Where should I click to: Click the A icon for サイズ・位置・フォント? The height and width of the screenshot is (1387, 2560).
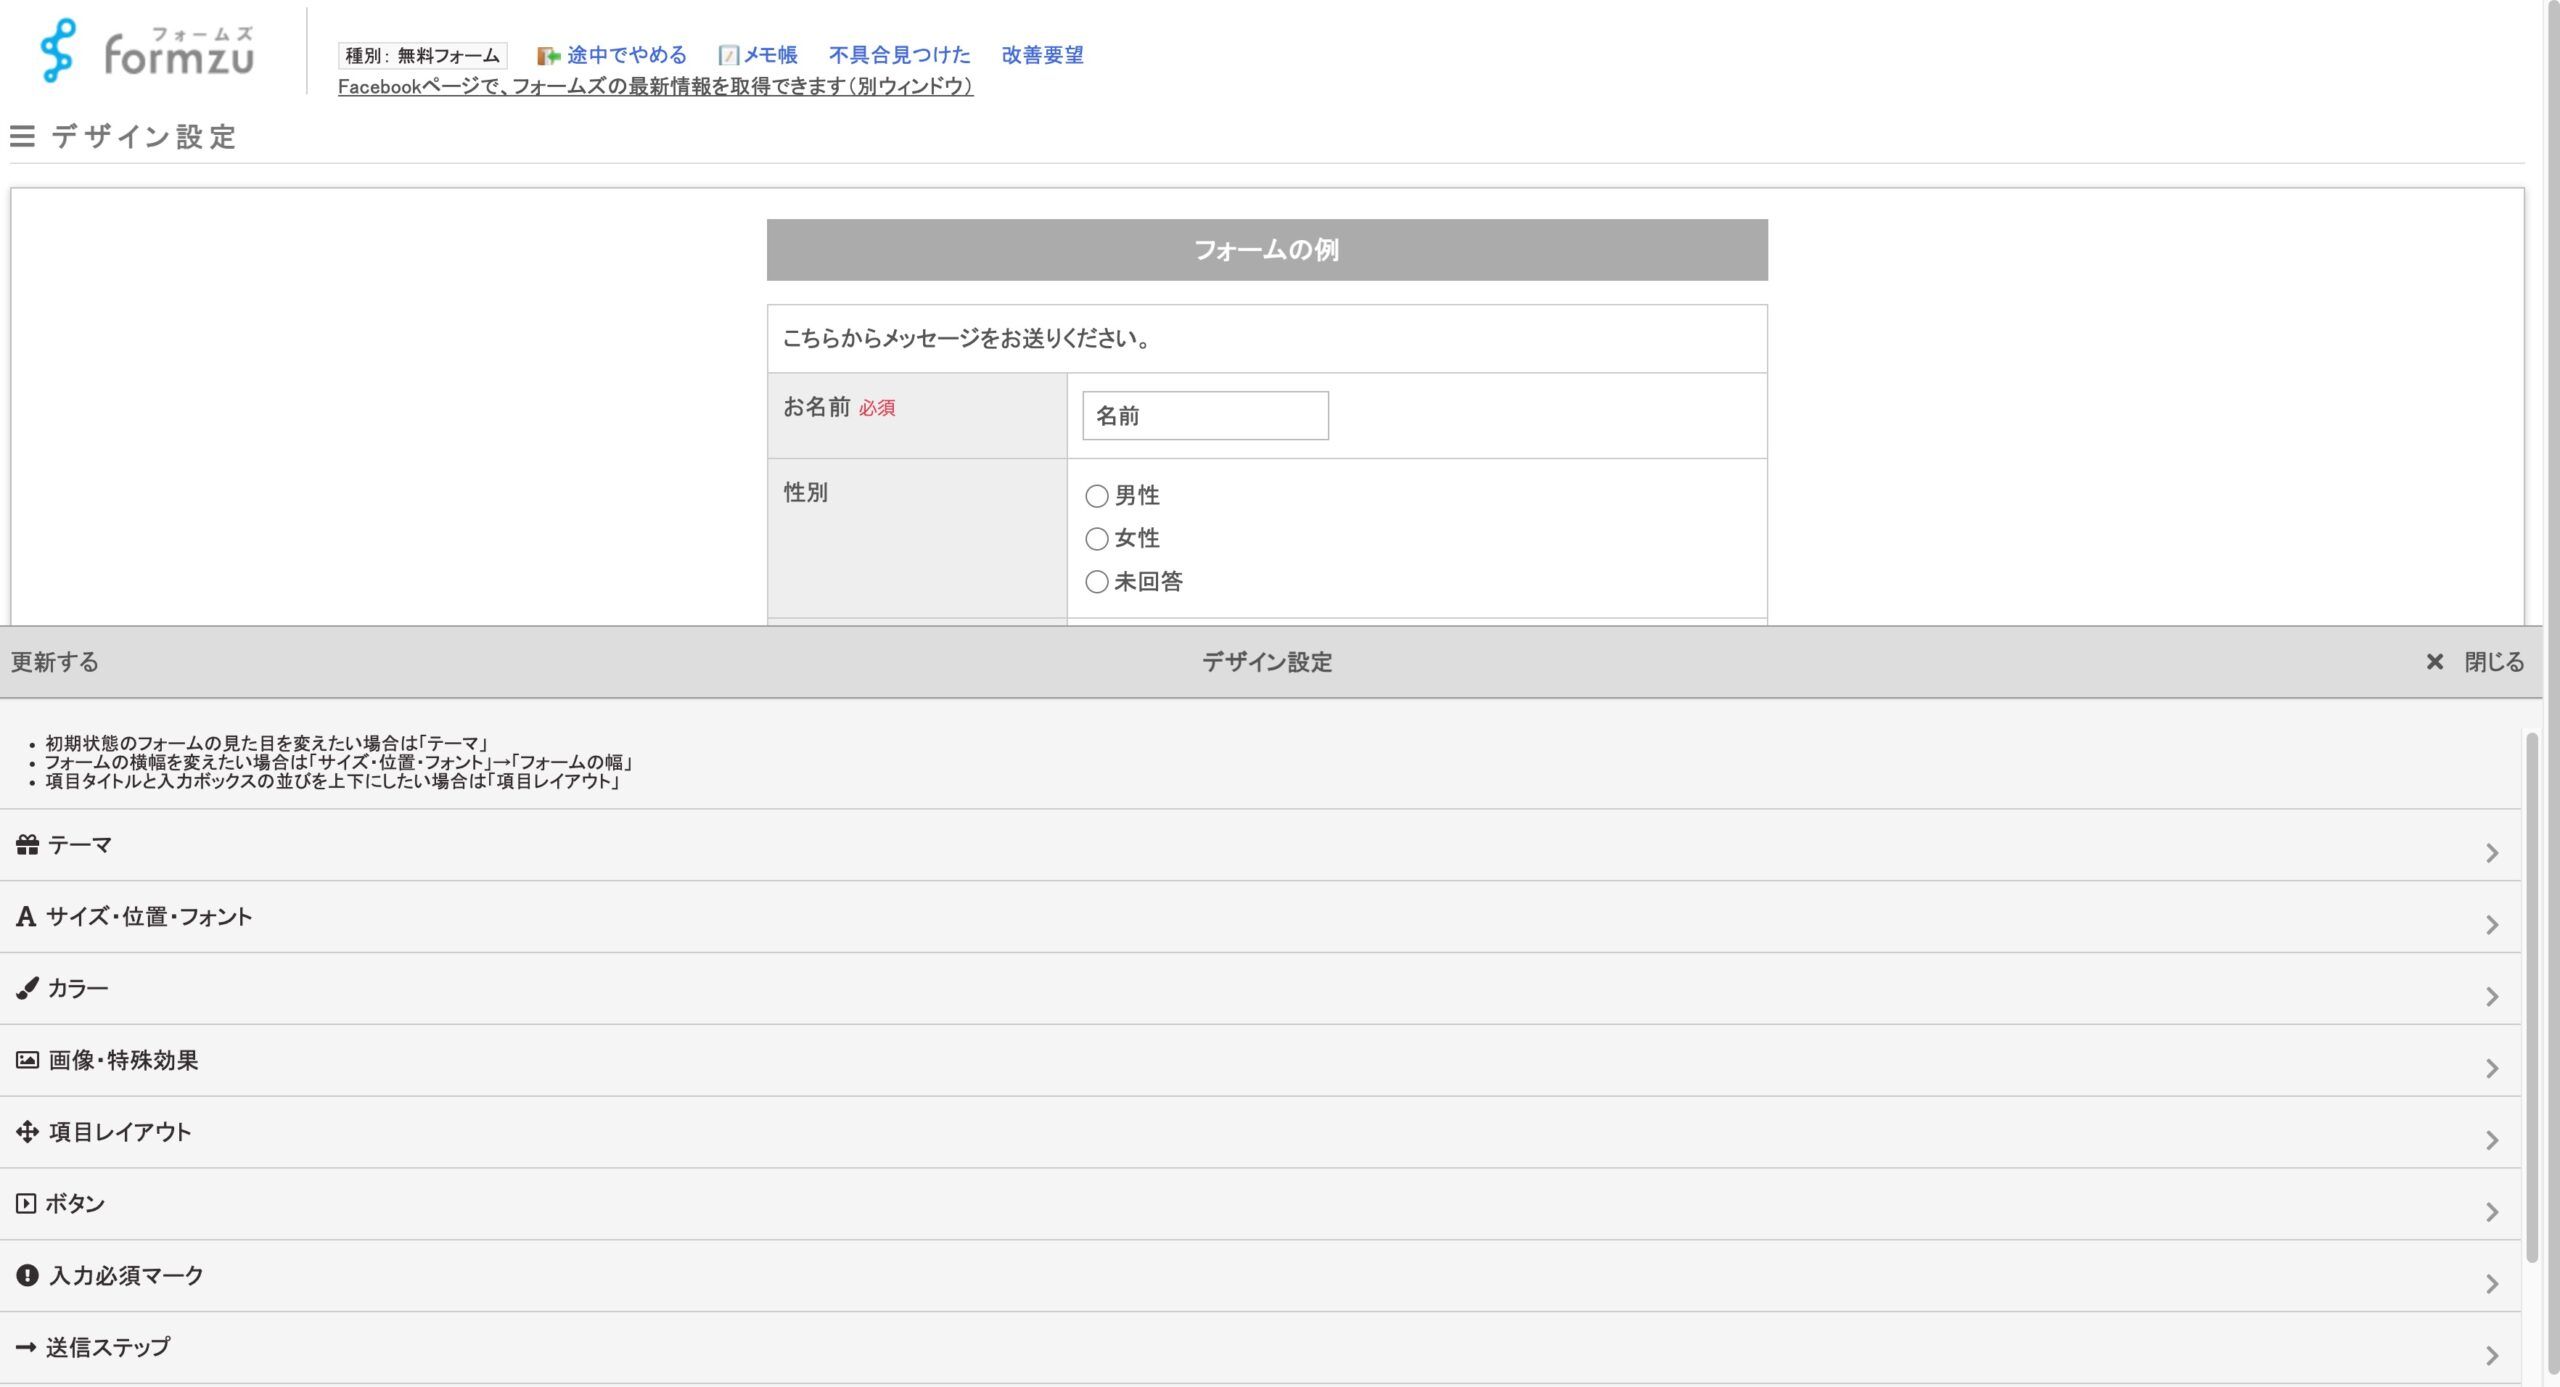[x=25, y=916]
